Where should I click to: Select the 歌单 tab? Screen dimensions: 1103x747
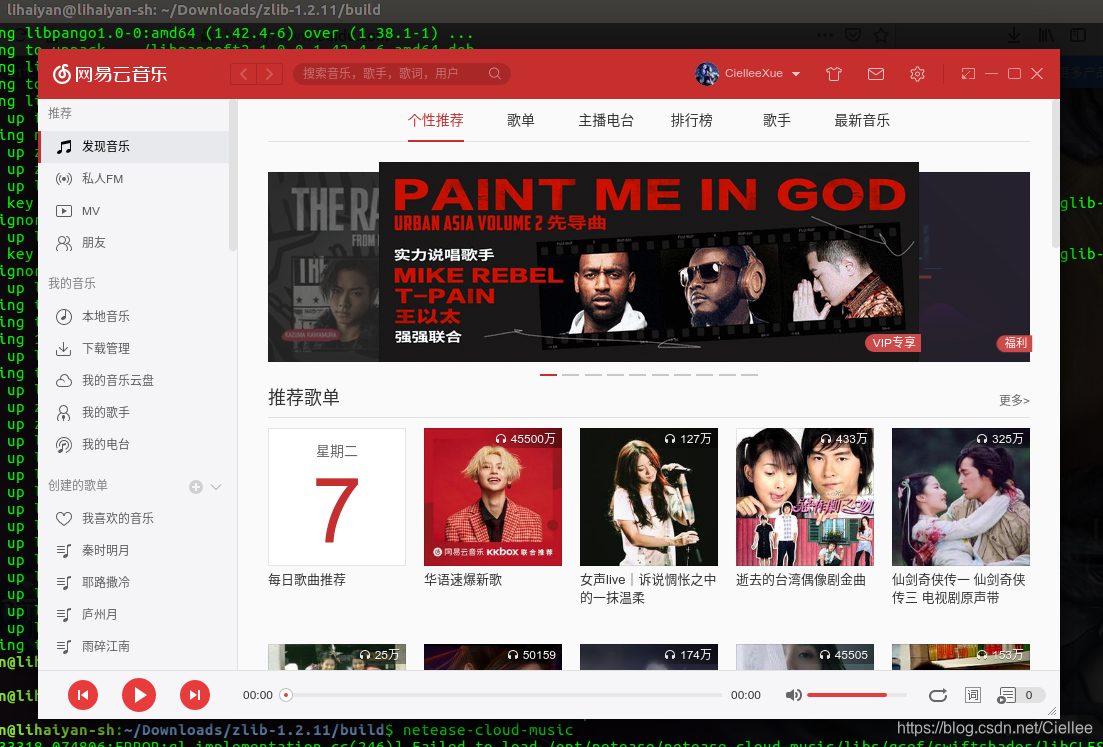pyautogui.click(x=521, y=121)
